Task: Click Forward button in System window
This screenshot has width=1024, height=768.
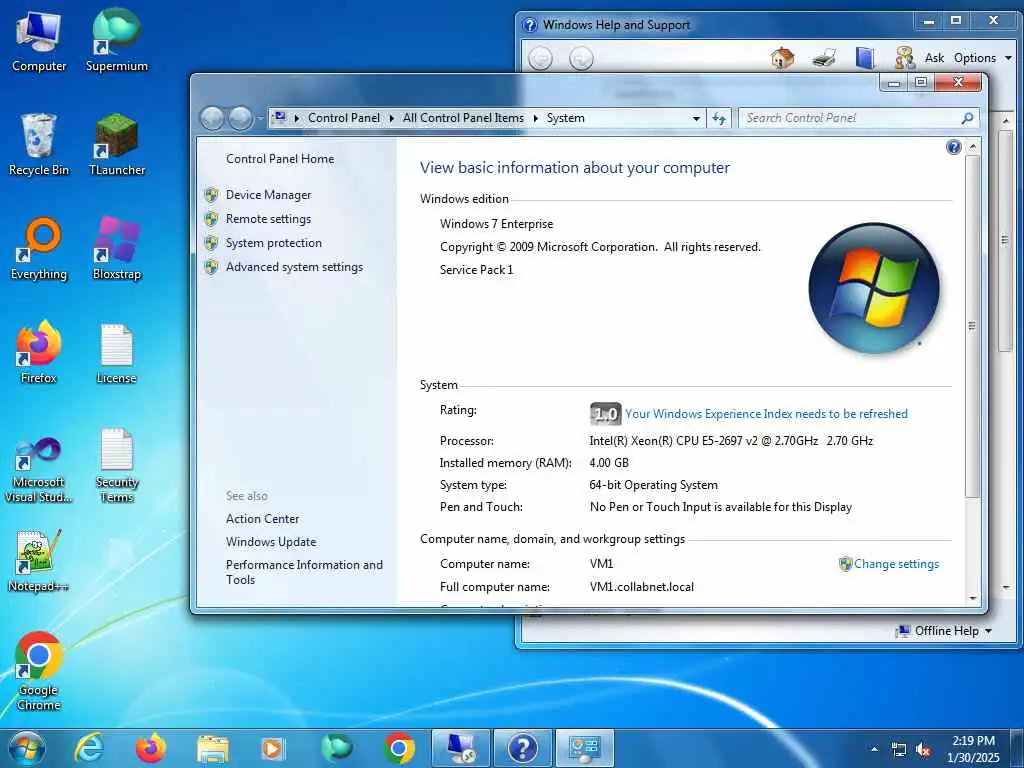Action: click(240, 118)
